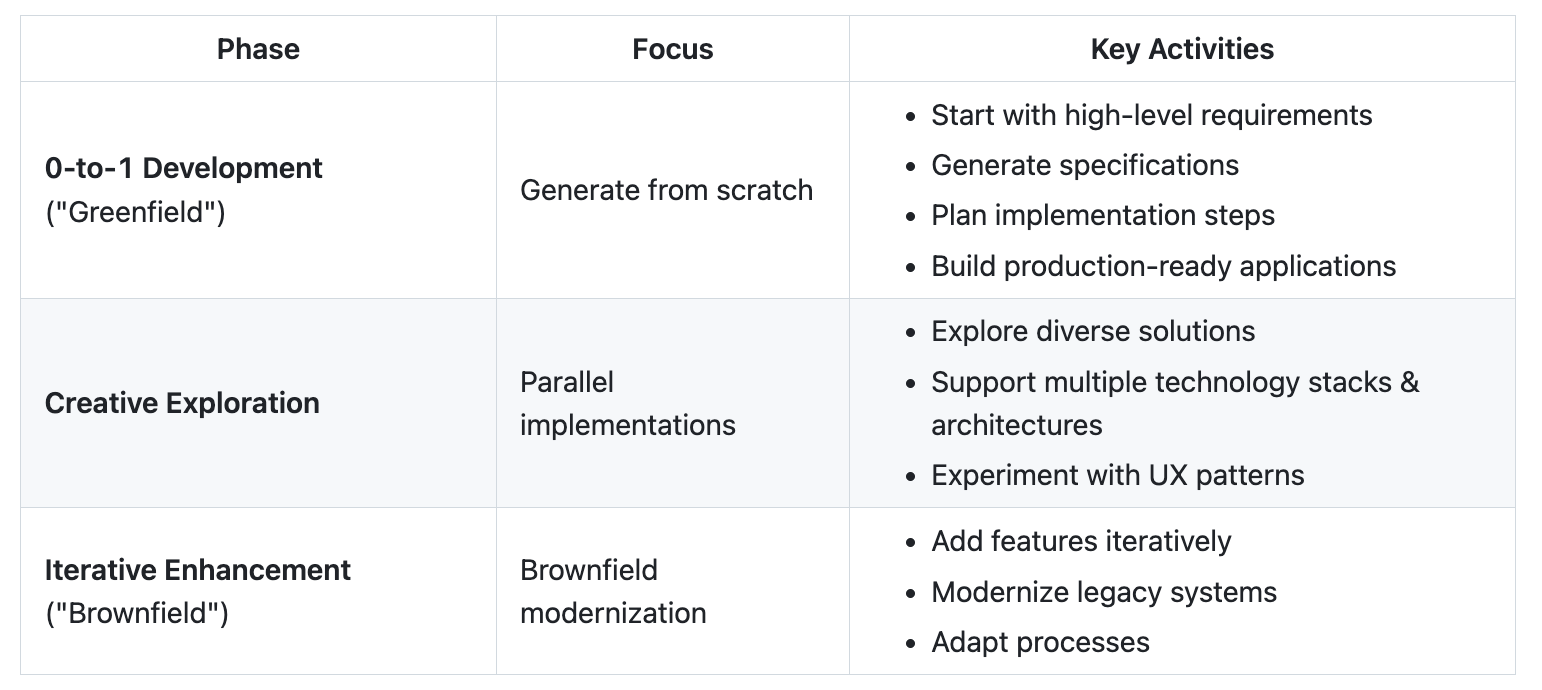Click the "Add features iteratively" bullet
The width and height of the screenshot is (1542, 690).
point(1081,541)
